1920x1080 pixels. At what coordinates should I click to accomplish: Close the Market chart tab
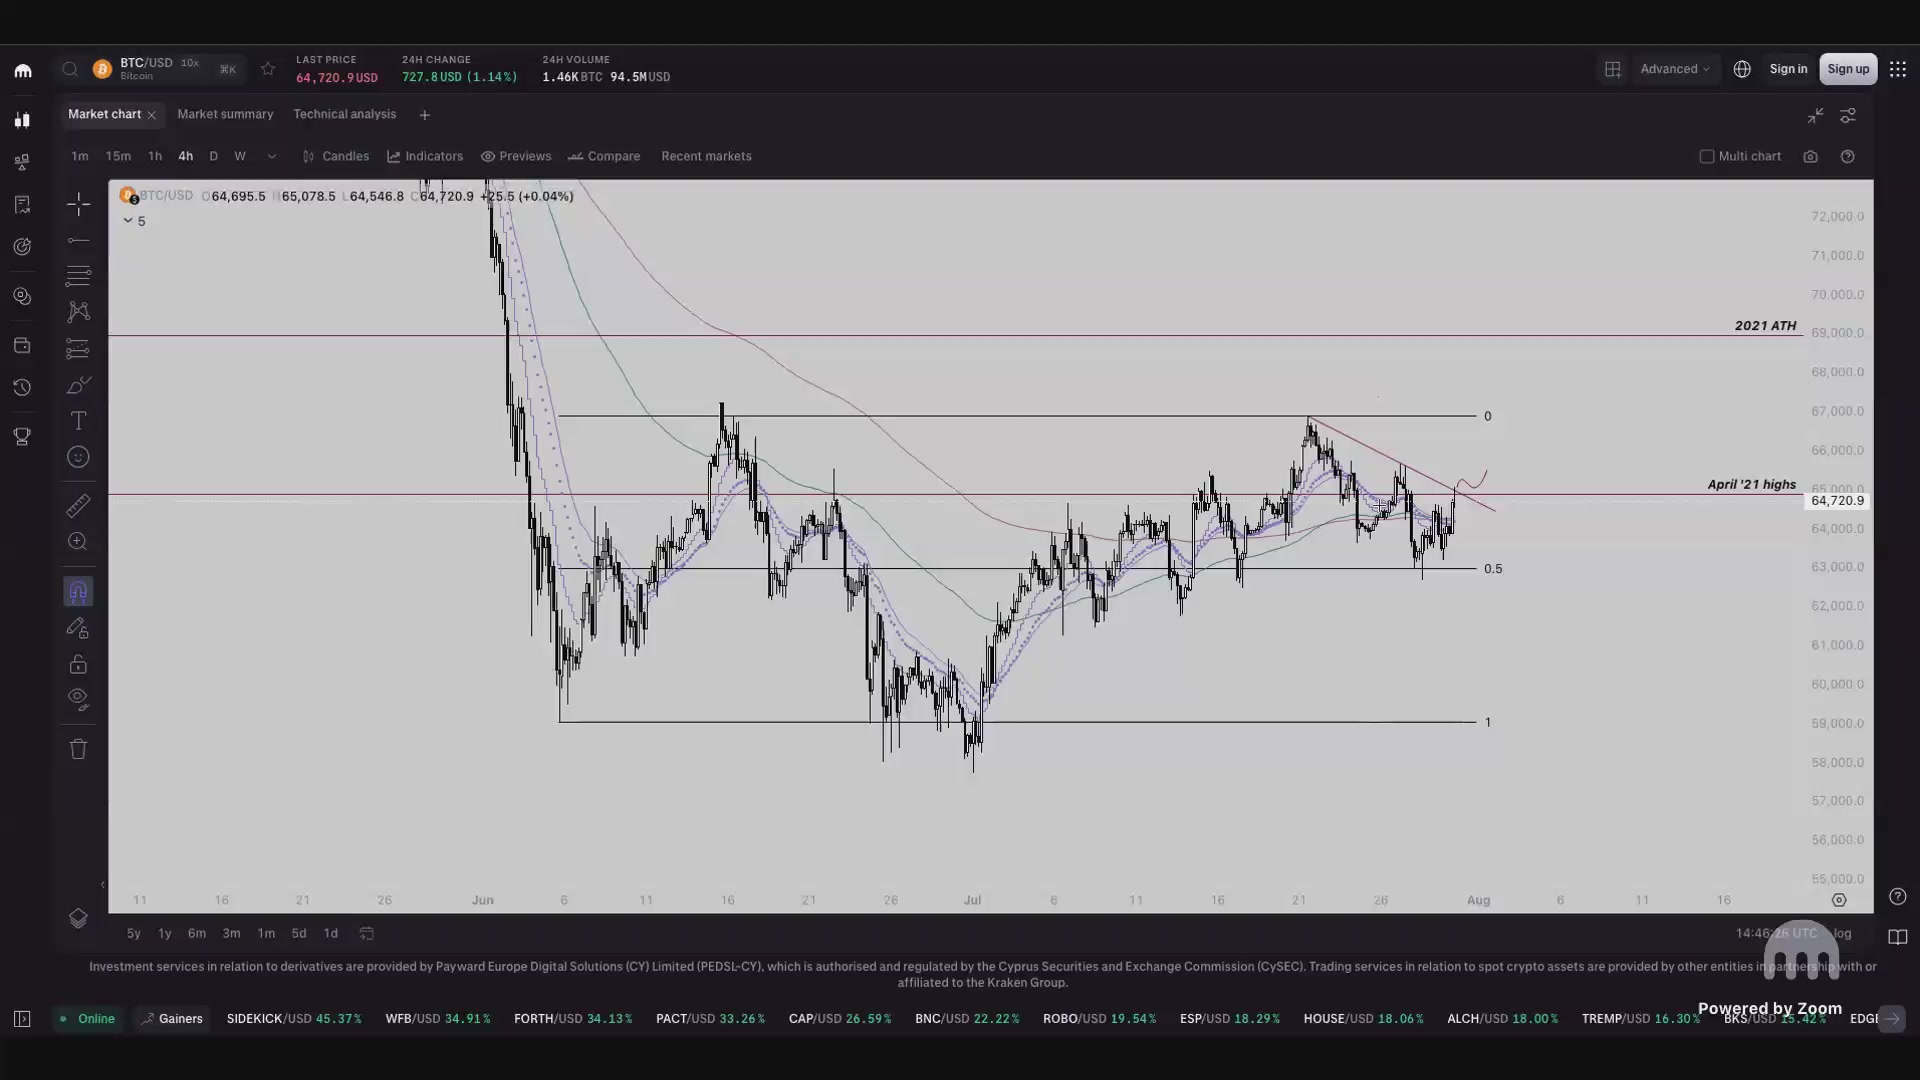point(152,115)
